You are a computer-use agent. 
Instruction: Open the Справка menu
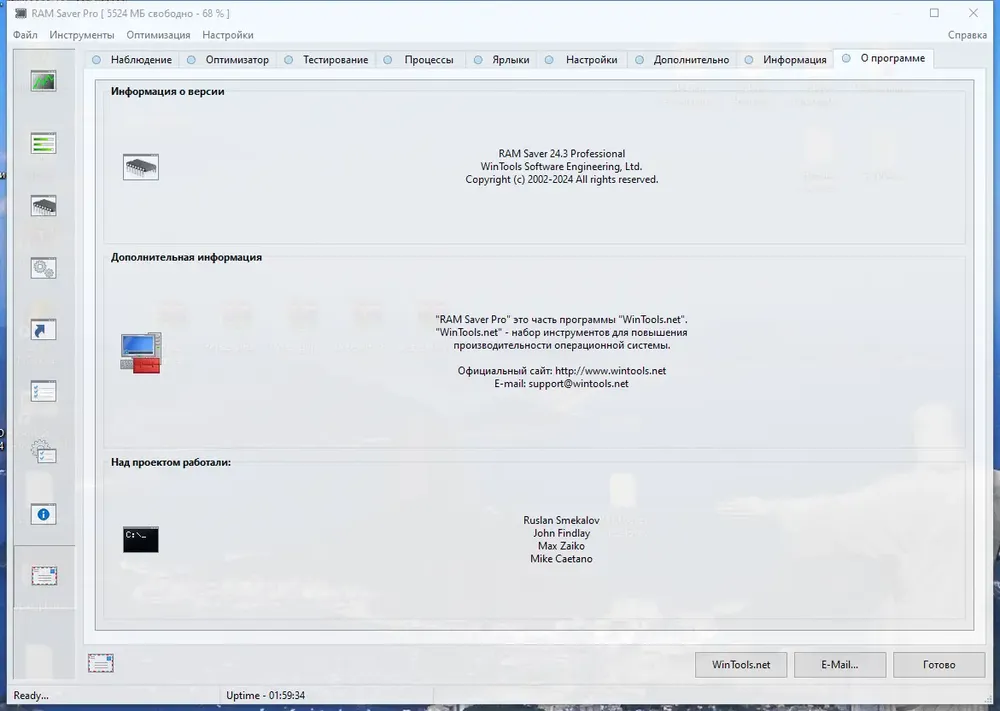pos(967,35)
